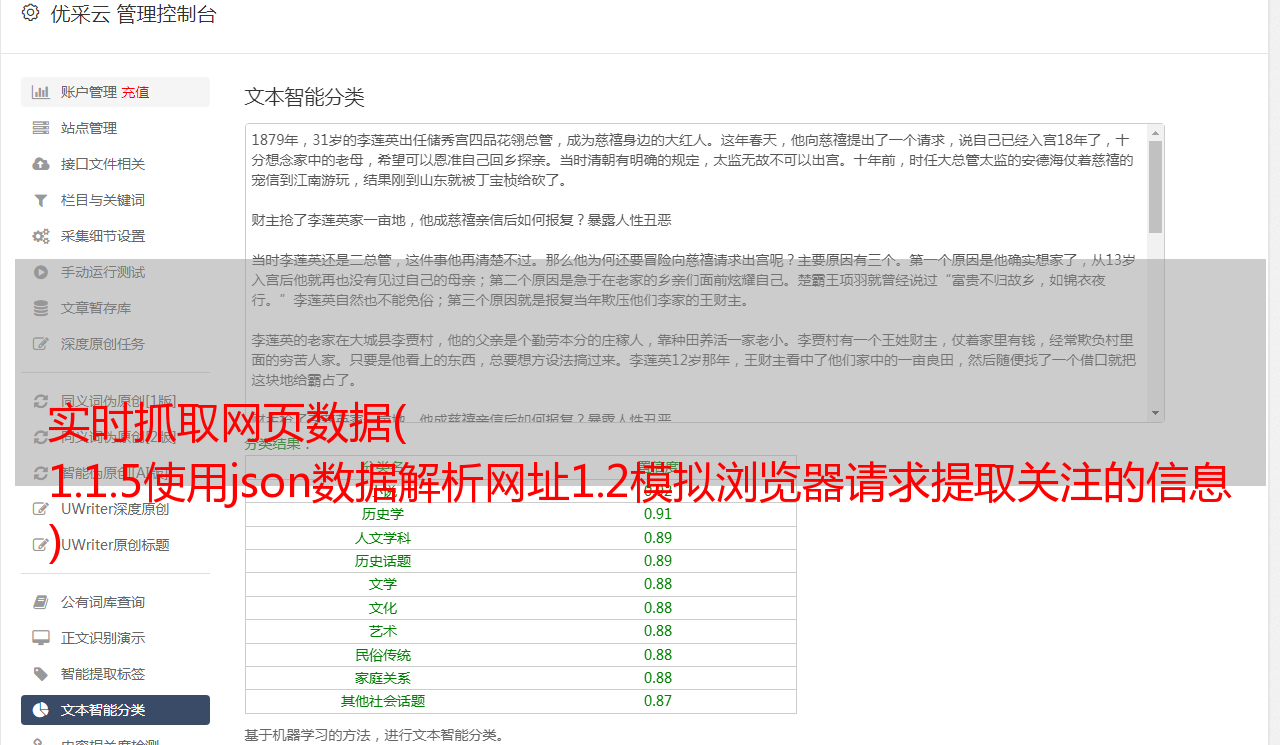
Task: Click the book icon for 公有词库查询
Action: (41, 602)
